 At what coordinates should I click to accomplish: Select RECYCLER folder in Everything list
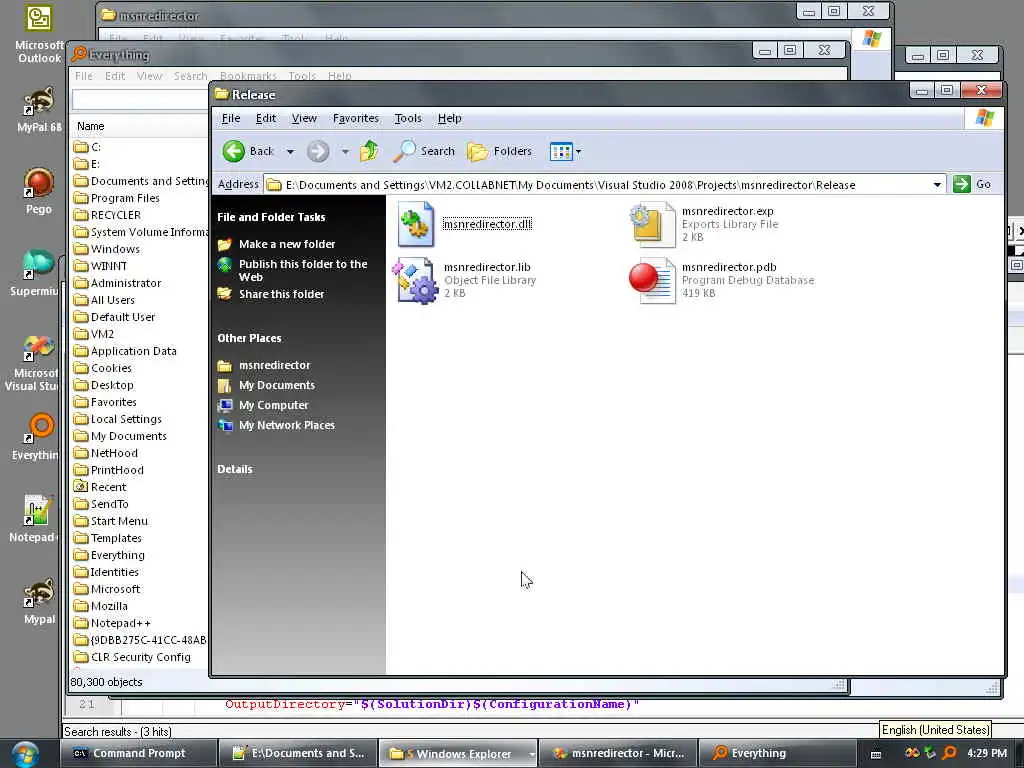116,215
